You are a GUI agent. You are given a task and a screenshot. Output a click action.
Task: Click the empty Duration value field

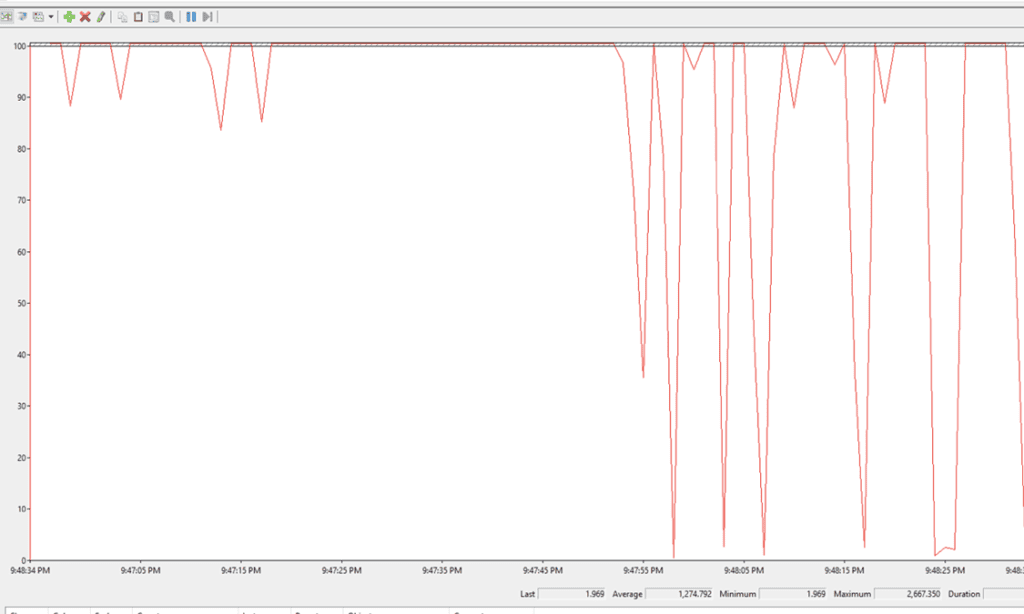click(1003, 594)
